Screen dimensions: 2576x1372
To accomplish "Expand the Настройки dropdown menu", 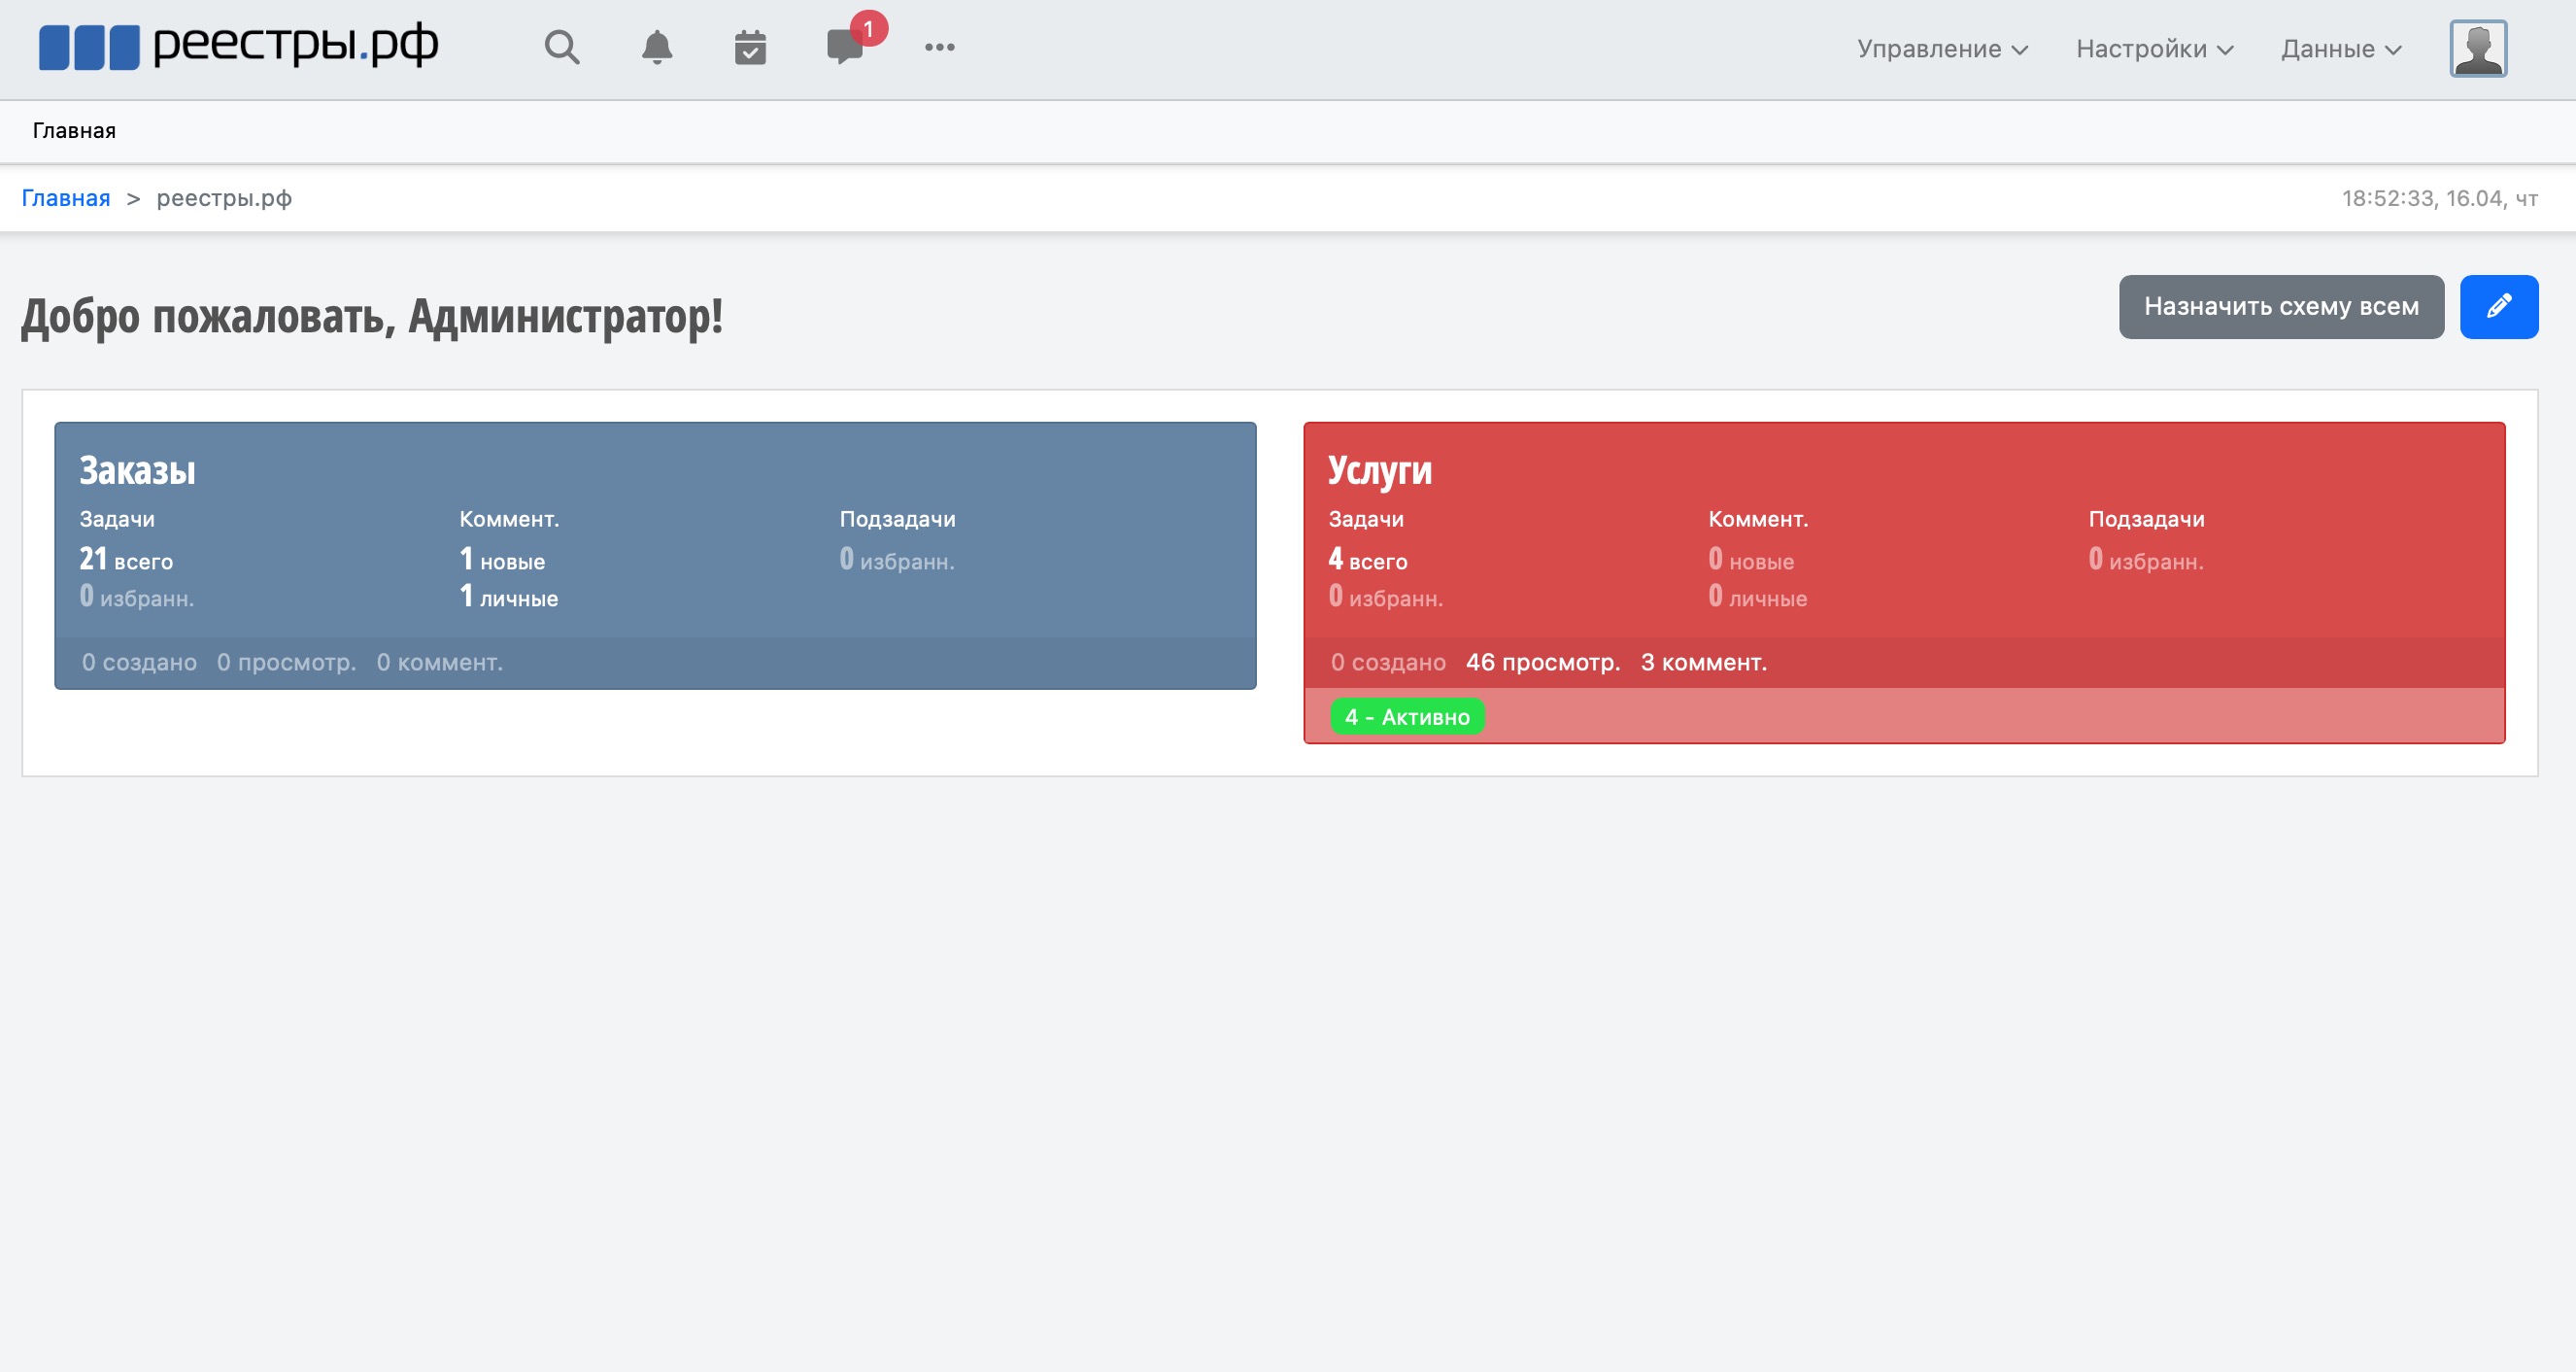I will coord(2154,49).
